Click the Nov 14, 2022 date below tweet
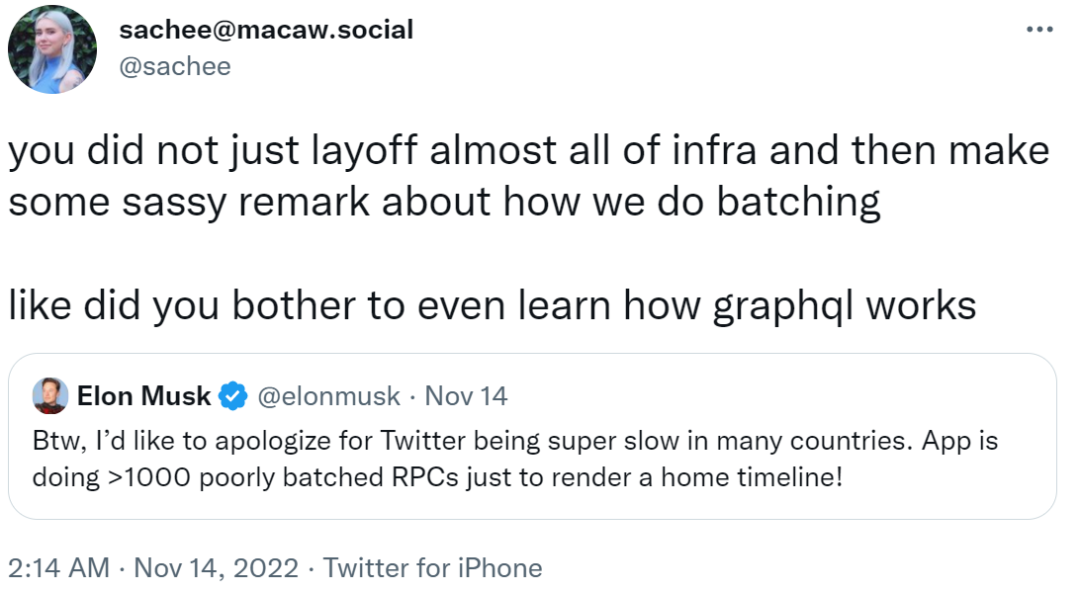This screenshot has height=592, width=1080. pyautogui.click(x=216, y=568)
